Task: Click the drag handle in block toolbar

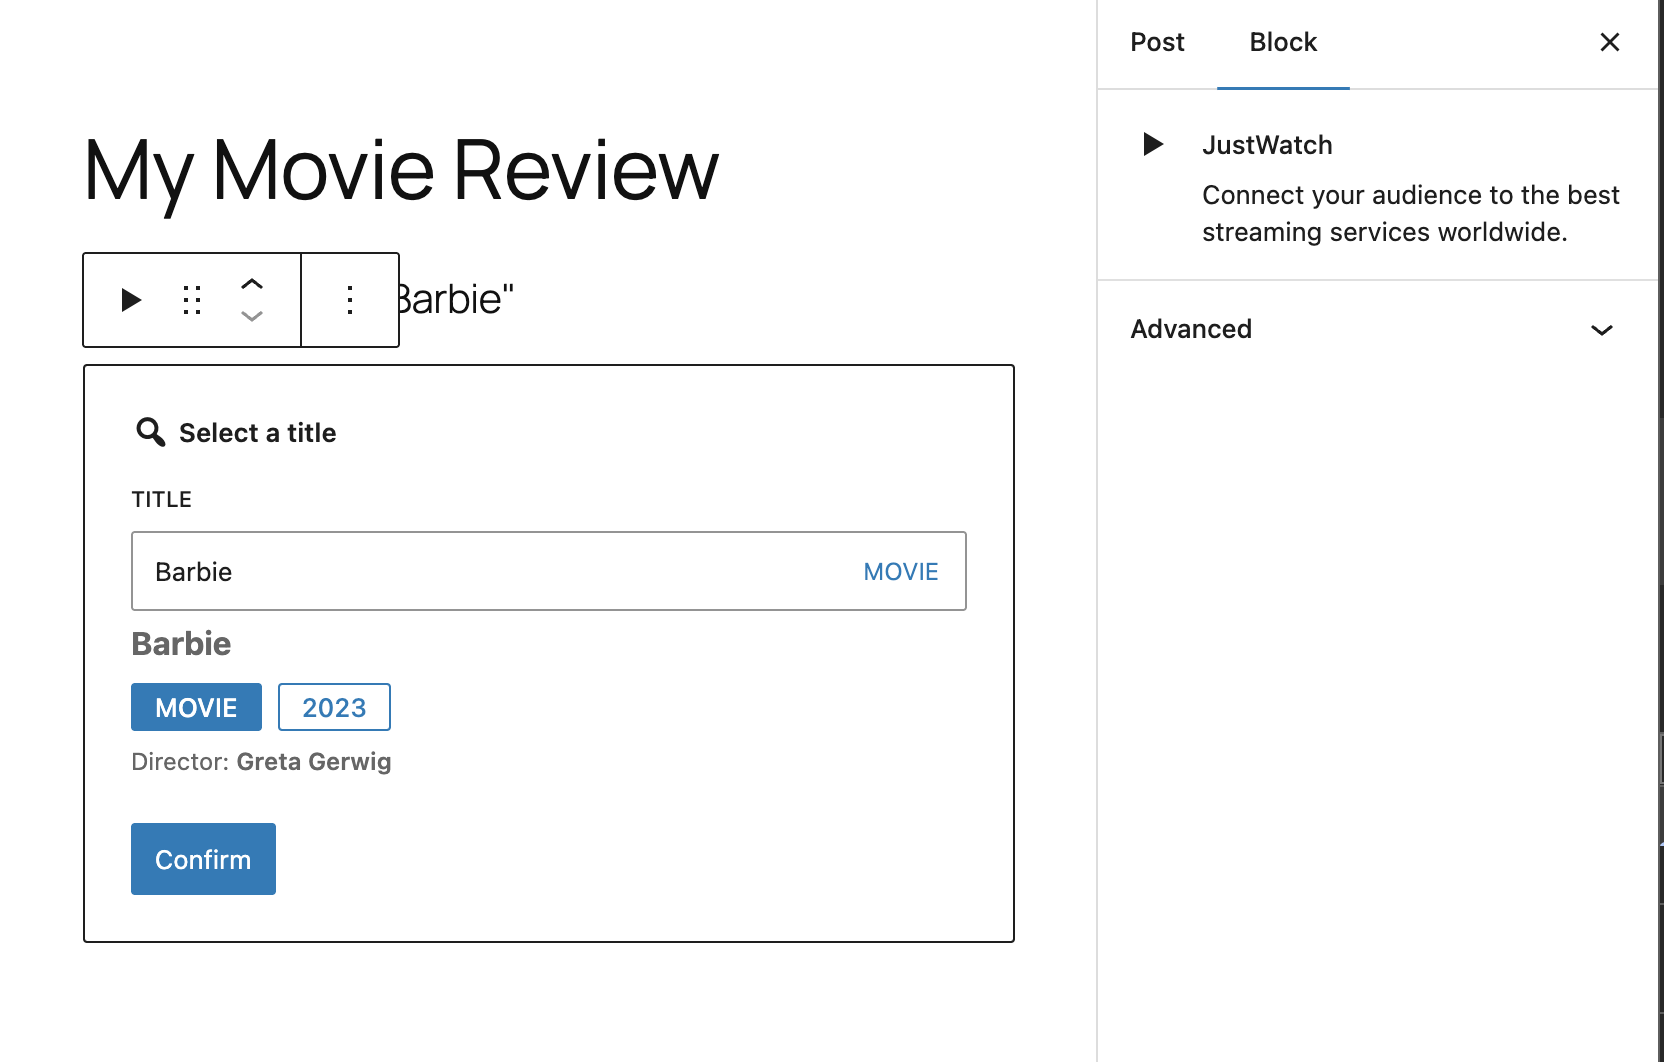Action: pos(192,300)
